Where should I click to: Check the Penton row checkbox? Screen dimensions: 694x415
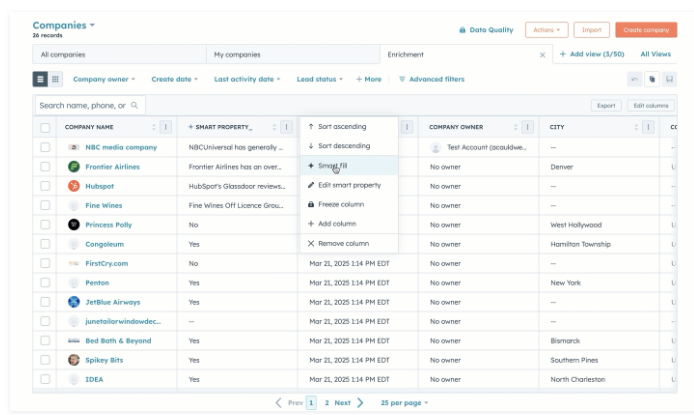(x=45, y=282)
